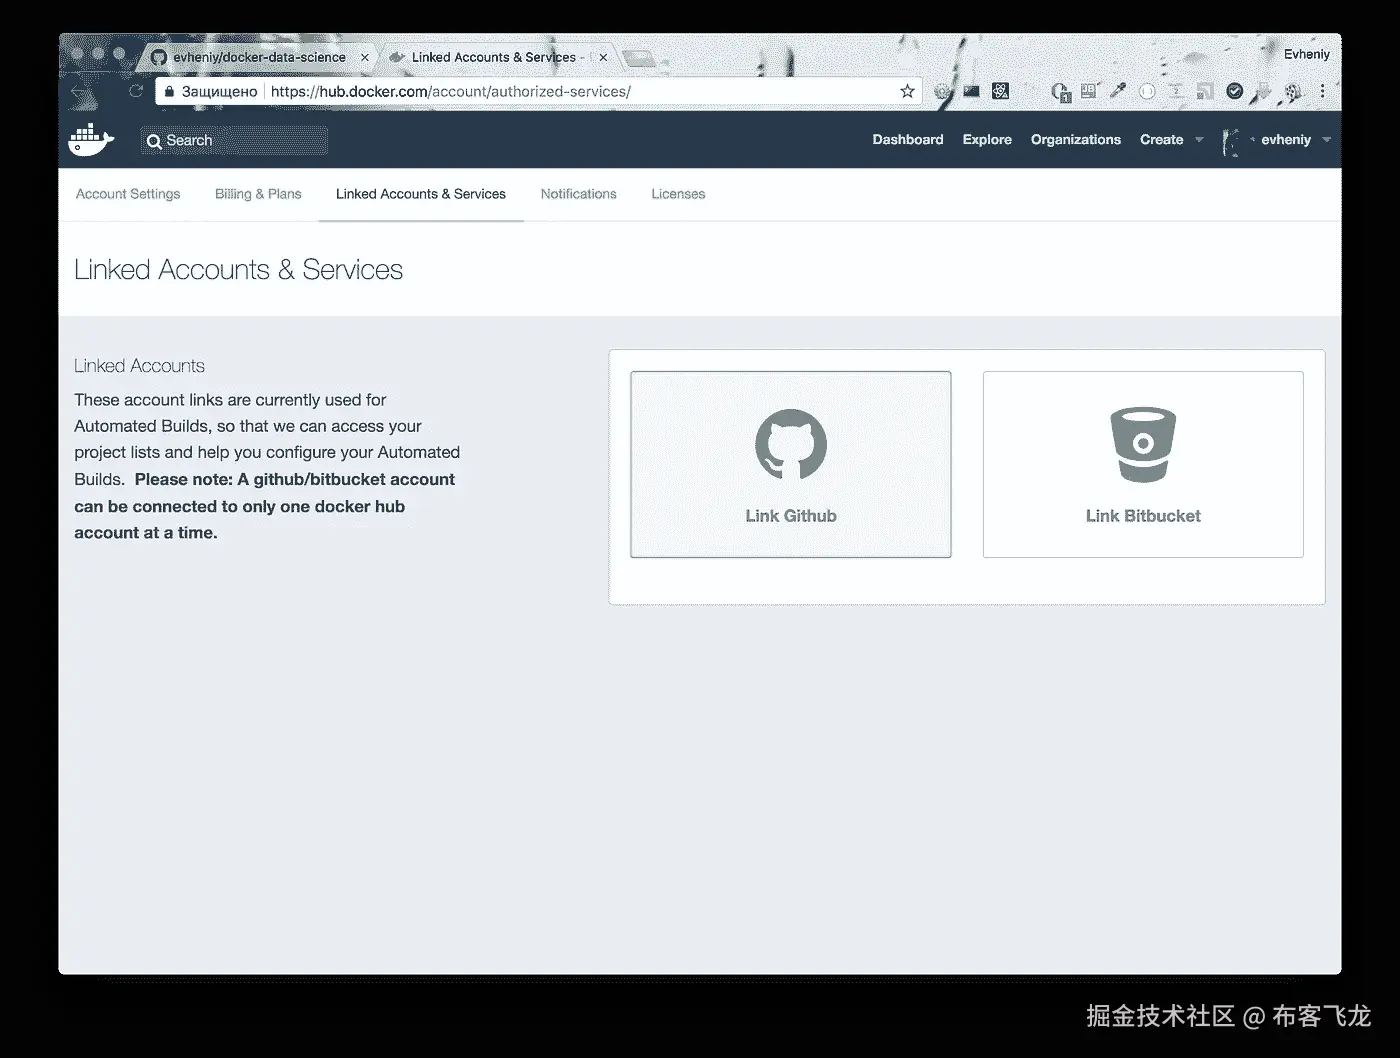
Task: Open the Explore nav link
Action: tap(987, 140)
